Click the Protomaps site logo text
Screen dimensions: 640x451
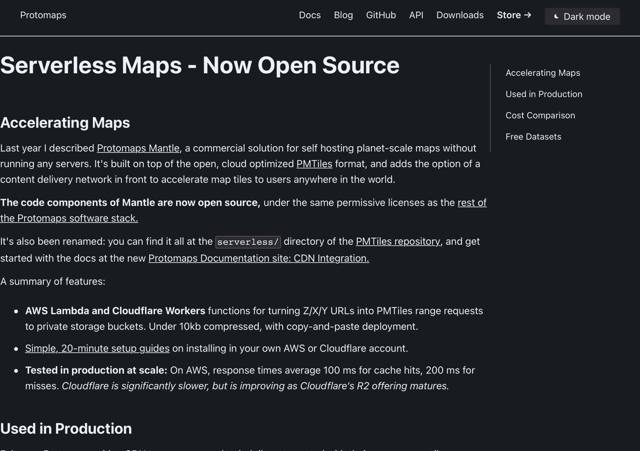(x=44, y=16)
